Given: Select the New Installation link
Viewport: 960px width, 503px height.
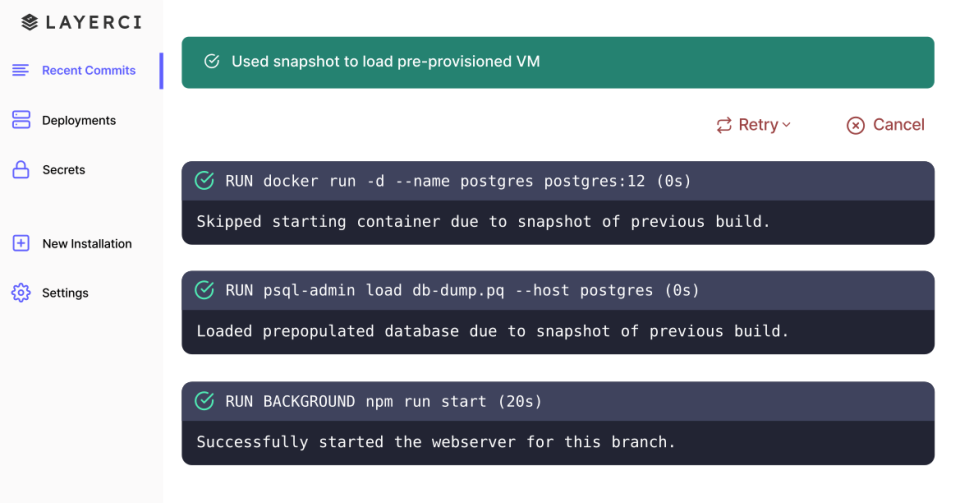Looking at the screenshot, I should click(x=87, y=243).
